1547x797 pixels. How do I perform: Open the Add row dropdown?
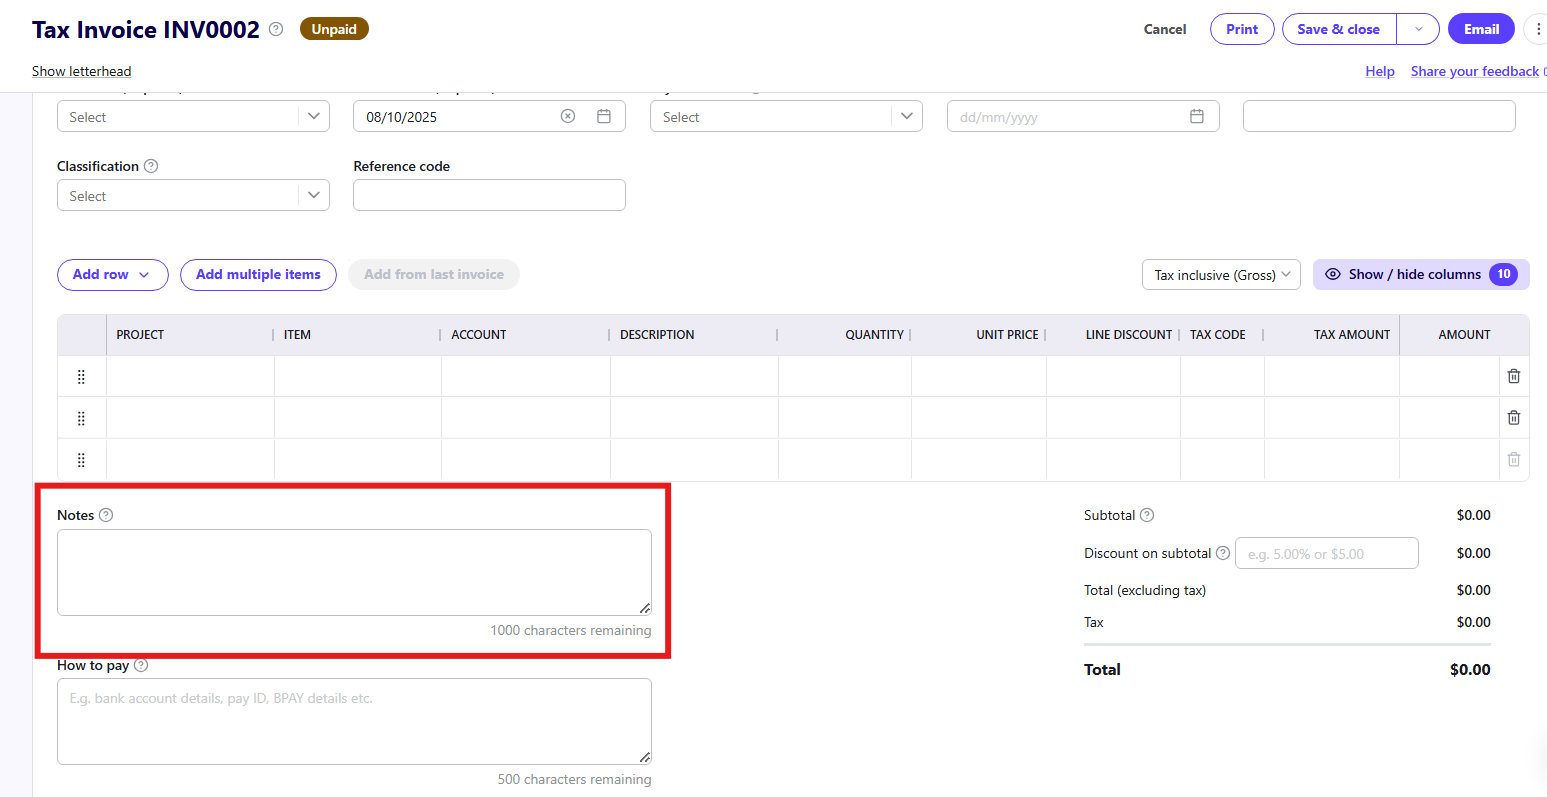pyautogui.click(x=113, y=274)
